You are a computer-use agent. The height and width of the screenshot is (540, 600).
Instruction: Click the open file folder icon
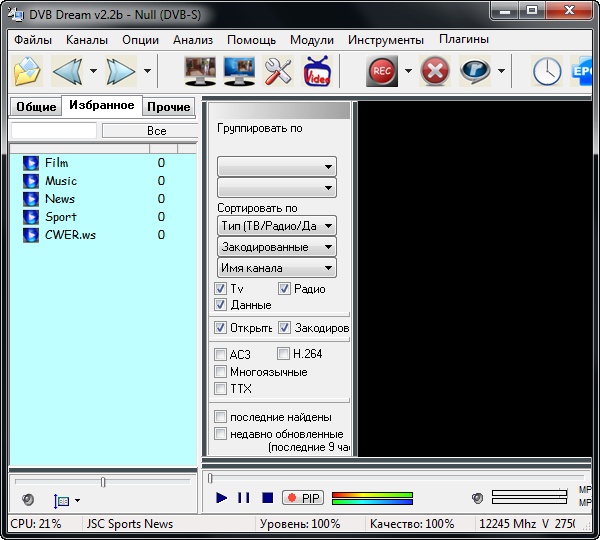tap(28, 71)
